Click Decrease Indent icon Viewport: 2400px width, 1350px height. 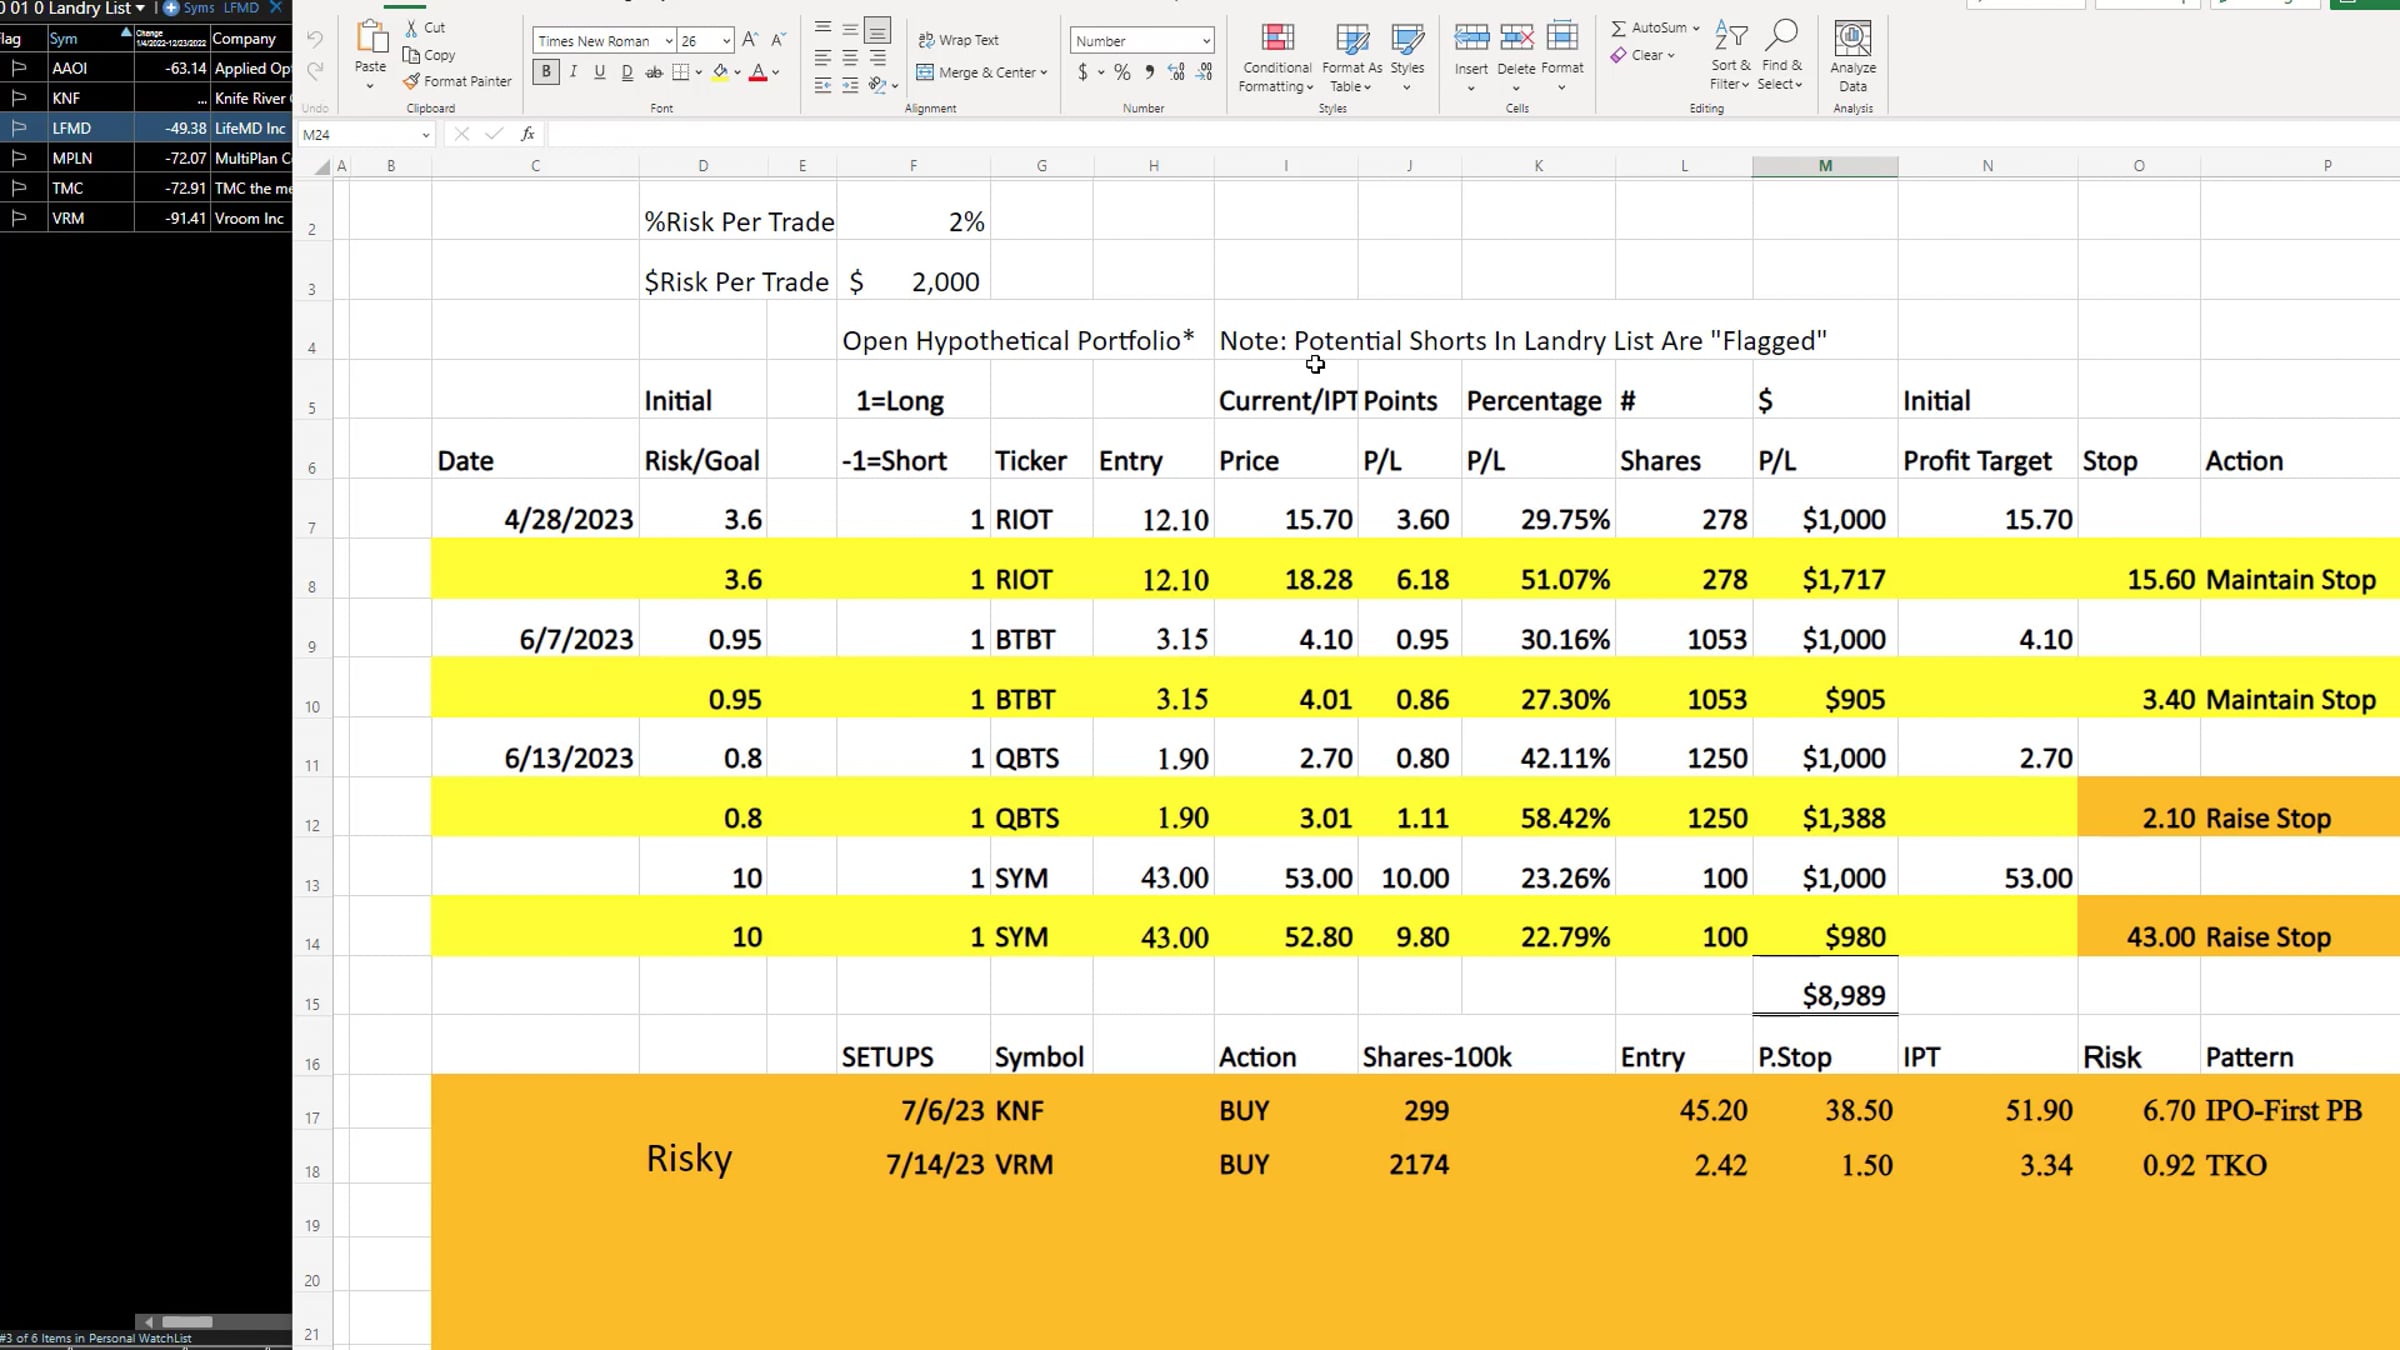coord(823,86)
